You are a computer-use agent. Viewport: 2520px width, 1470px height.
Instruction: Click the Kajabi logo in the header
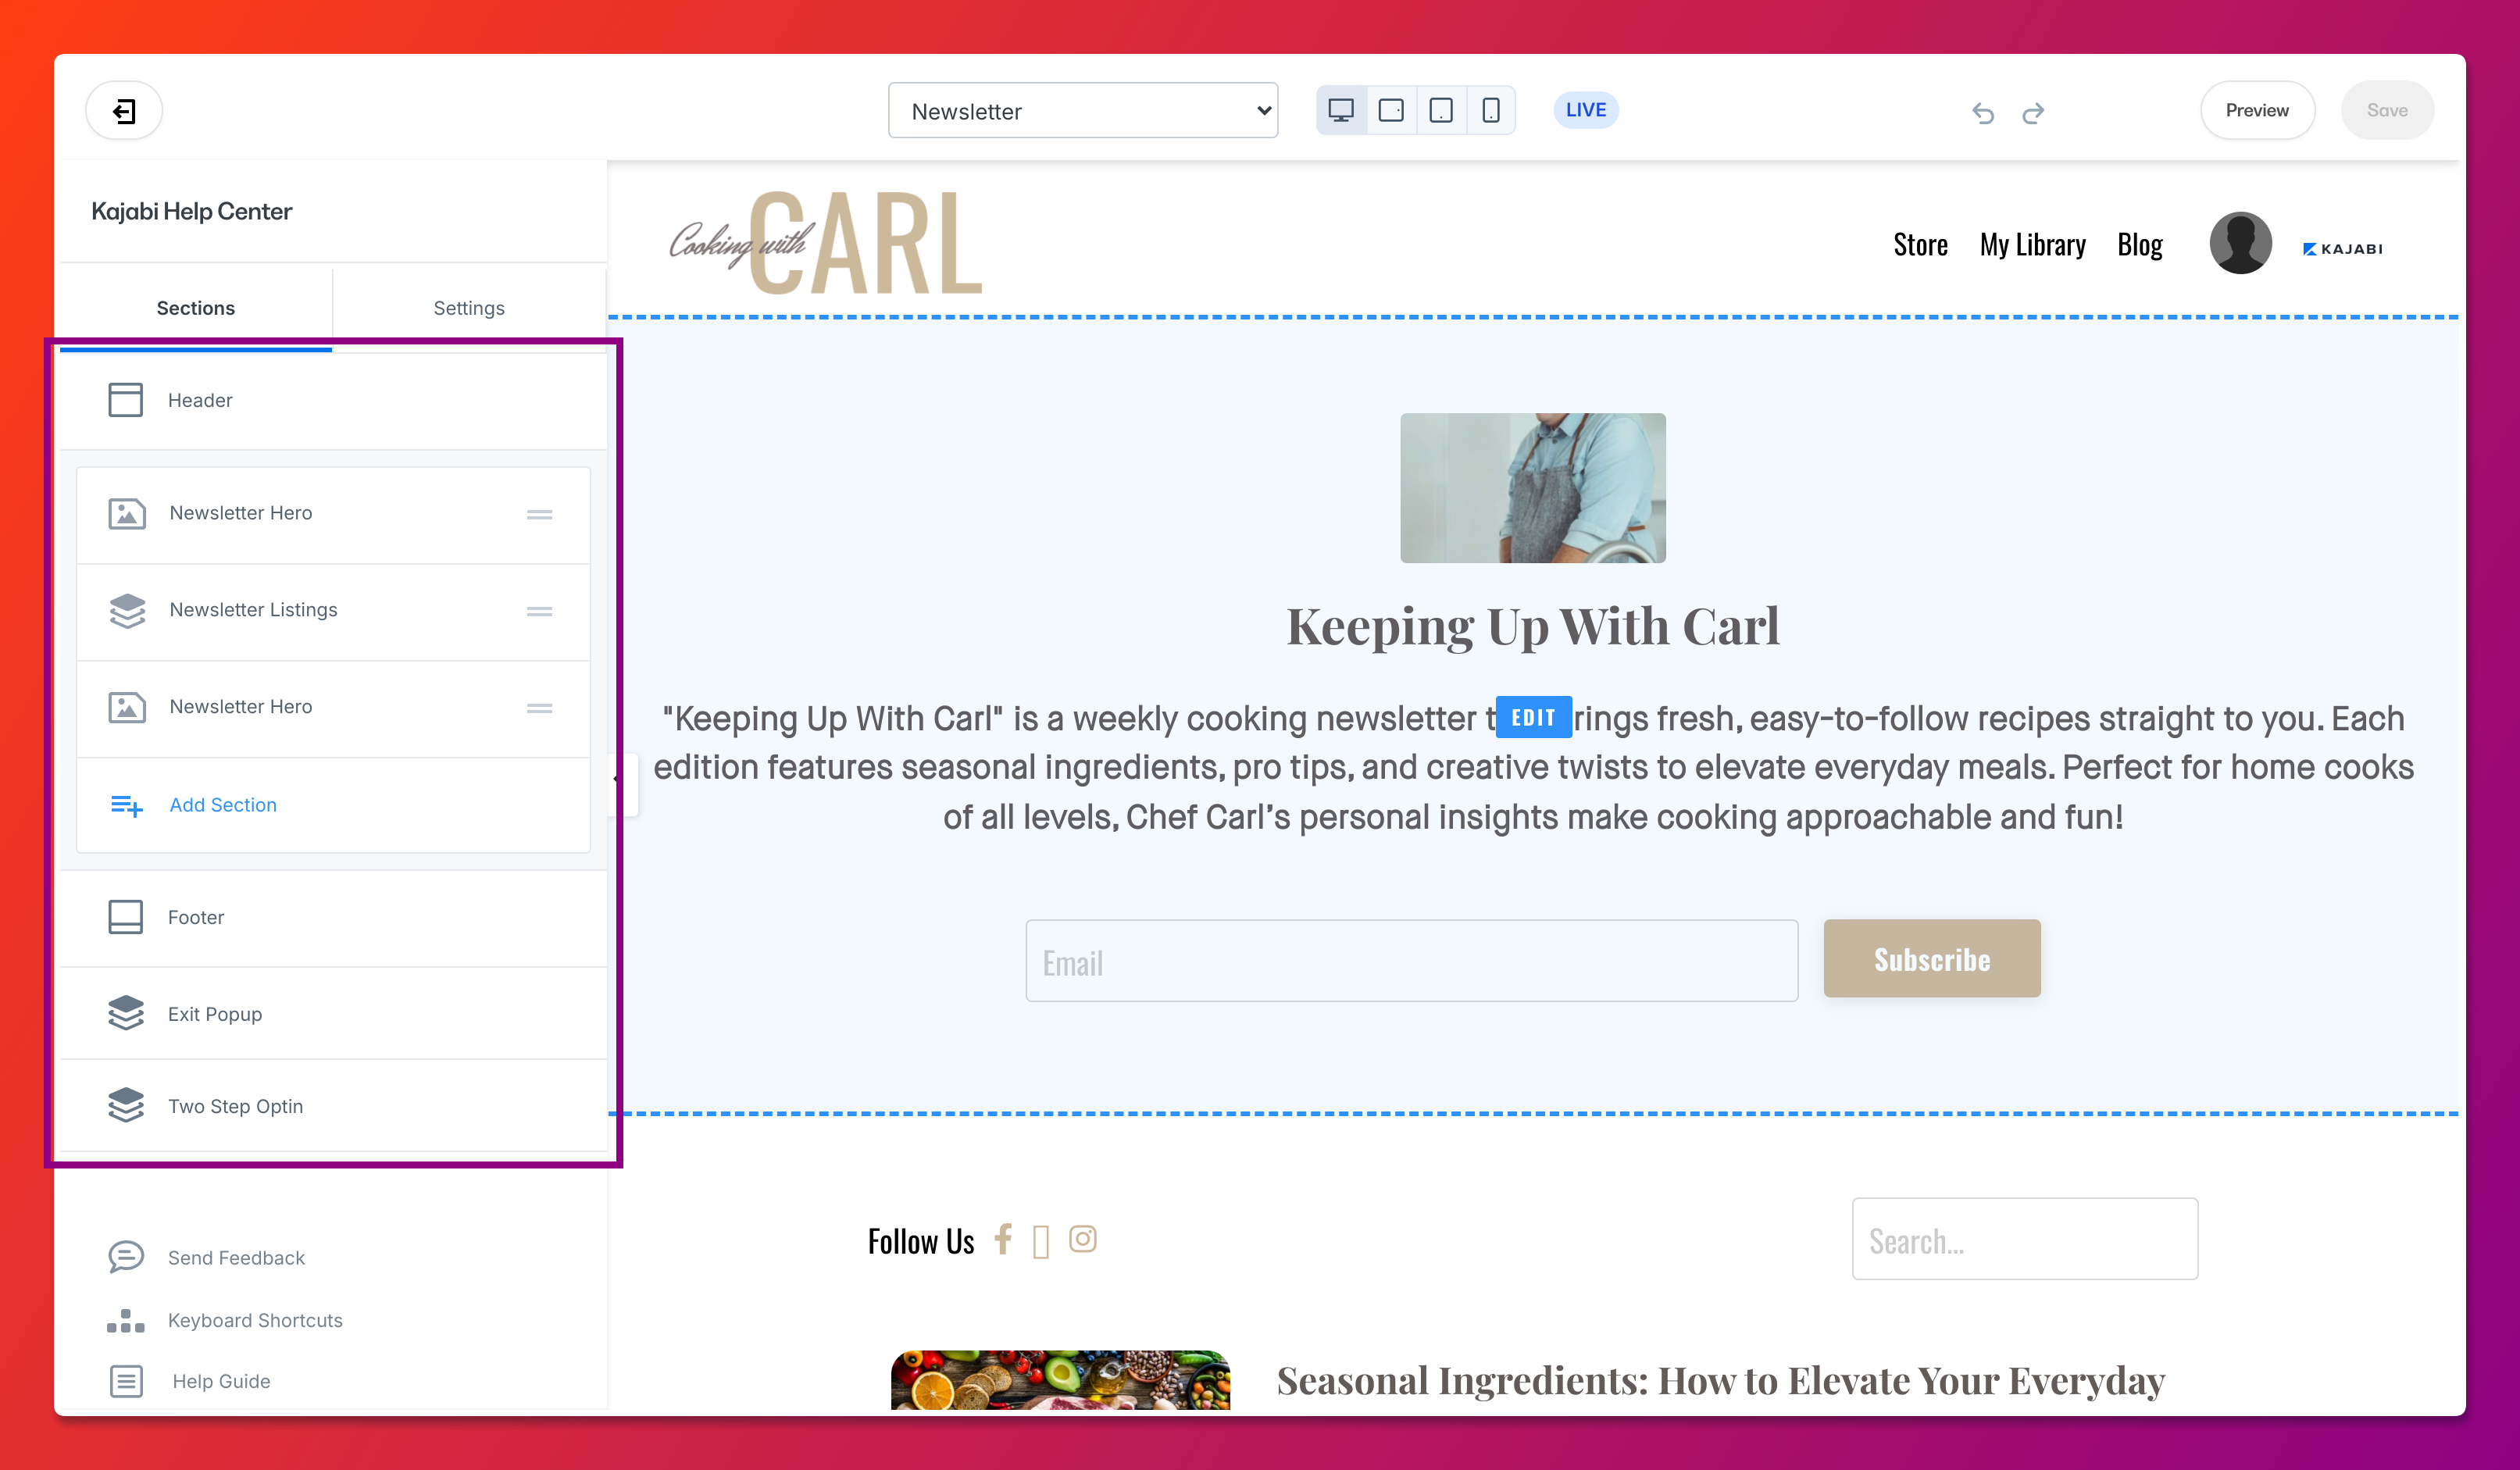[2342, 249]
